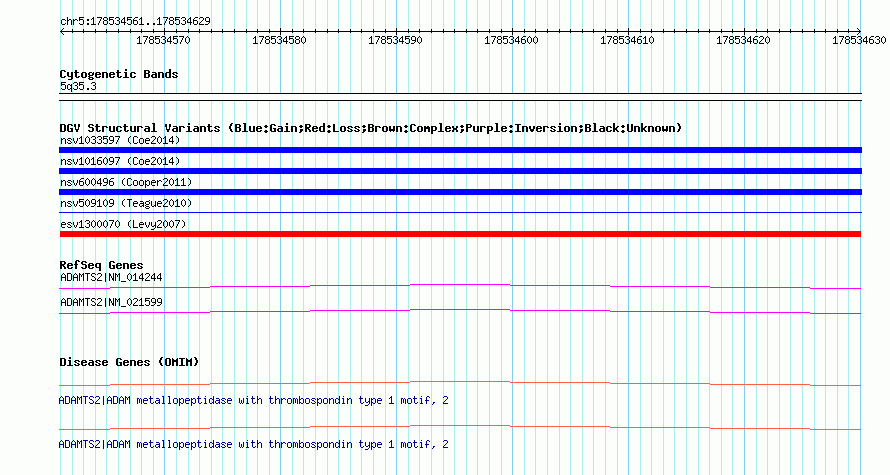Select the DGV Structural Variants track title
This screenshot has width=890, height=475.
click(370, 128)
